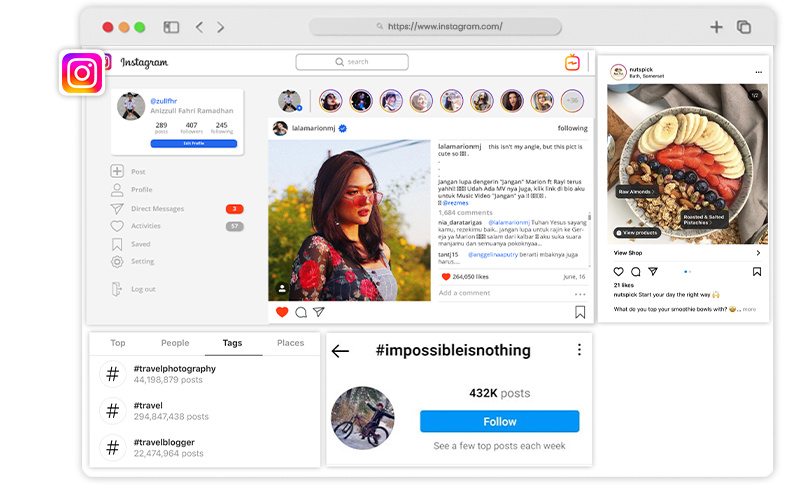Click the Post plus icon in sidebar
Image resolution: width=800 pixels, height=500 pixels.
point(117,171)
